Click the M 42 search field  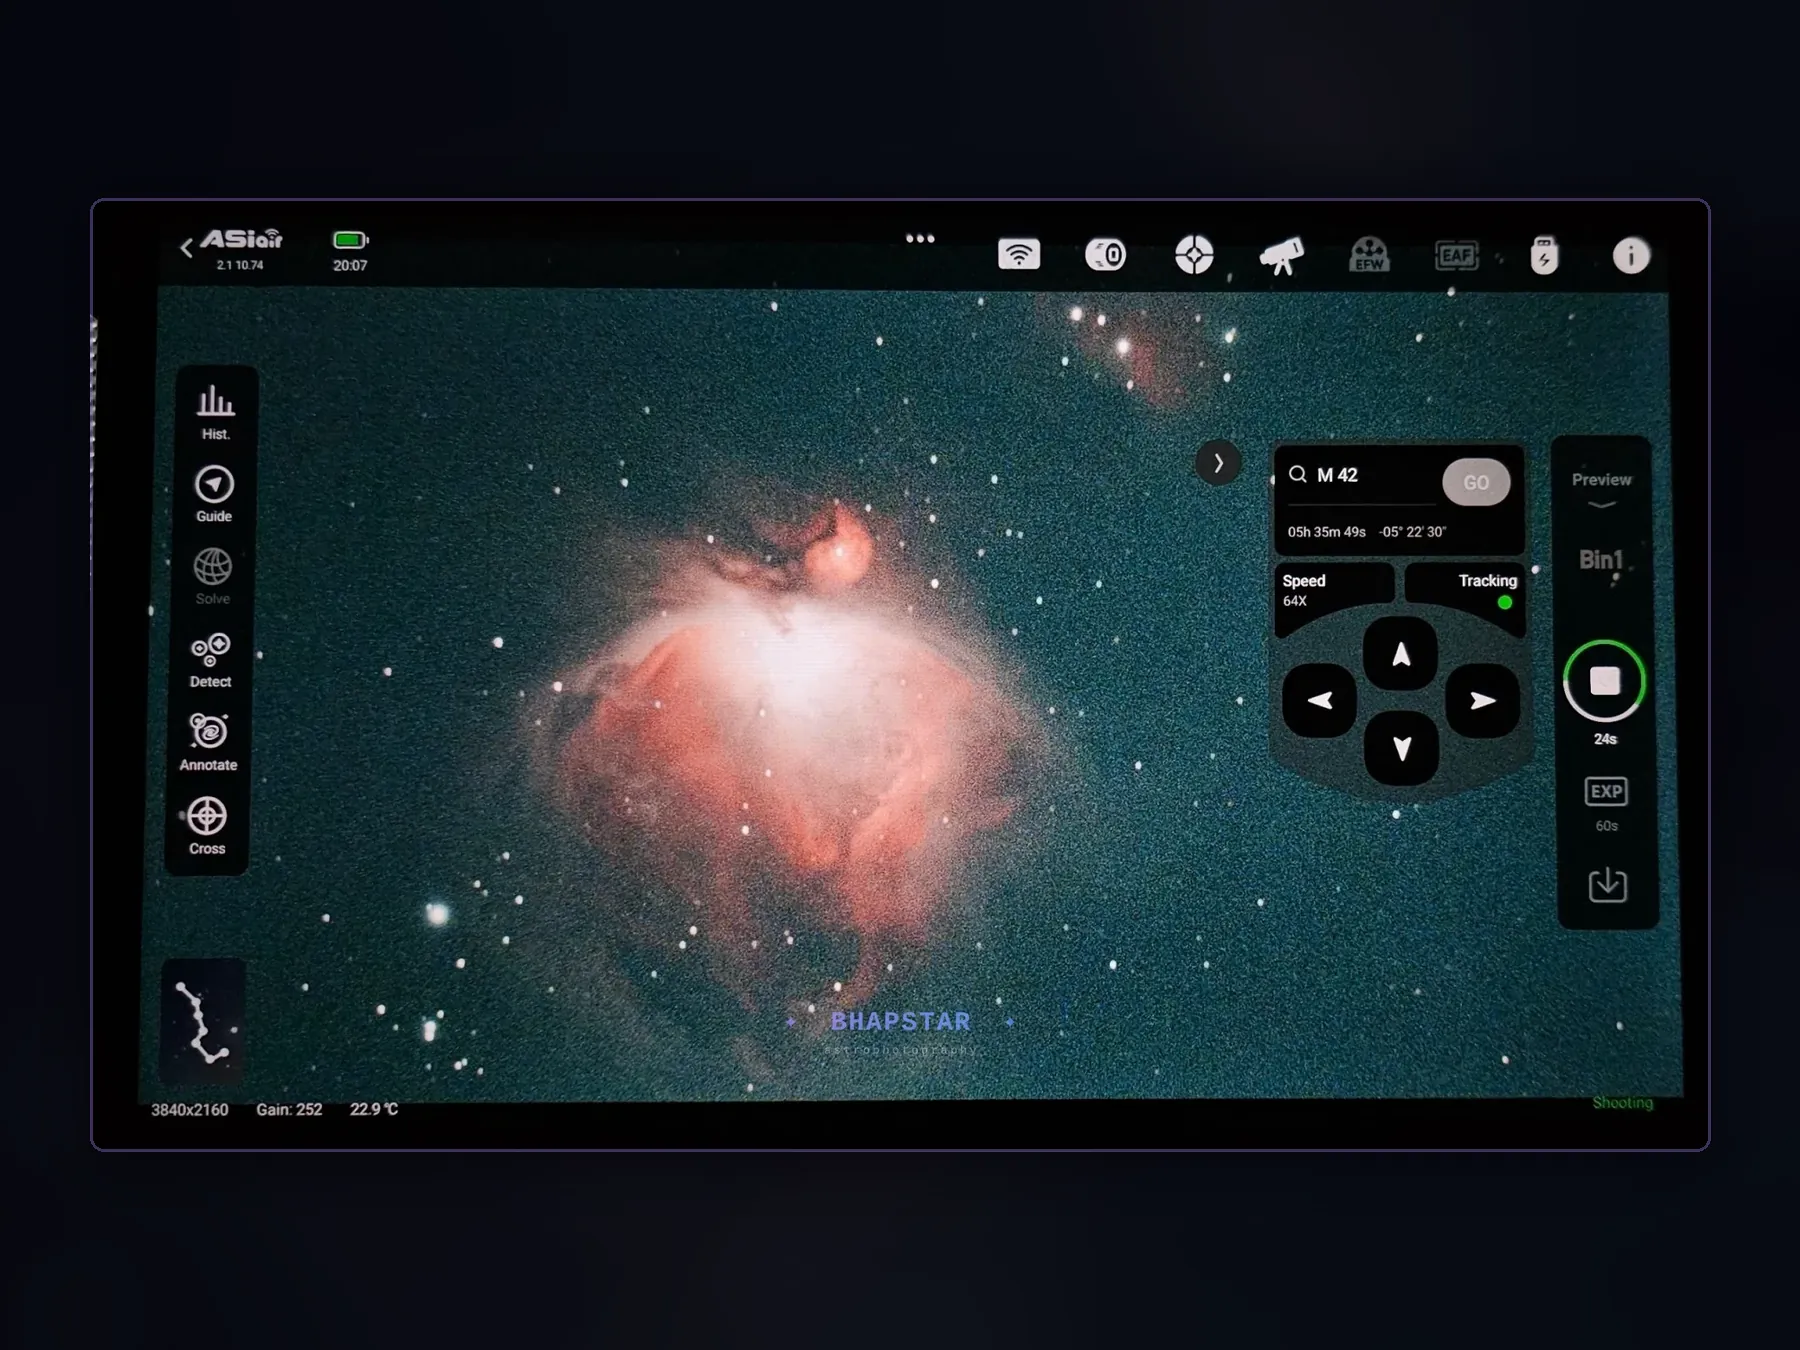click(1362, 476)
